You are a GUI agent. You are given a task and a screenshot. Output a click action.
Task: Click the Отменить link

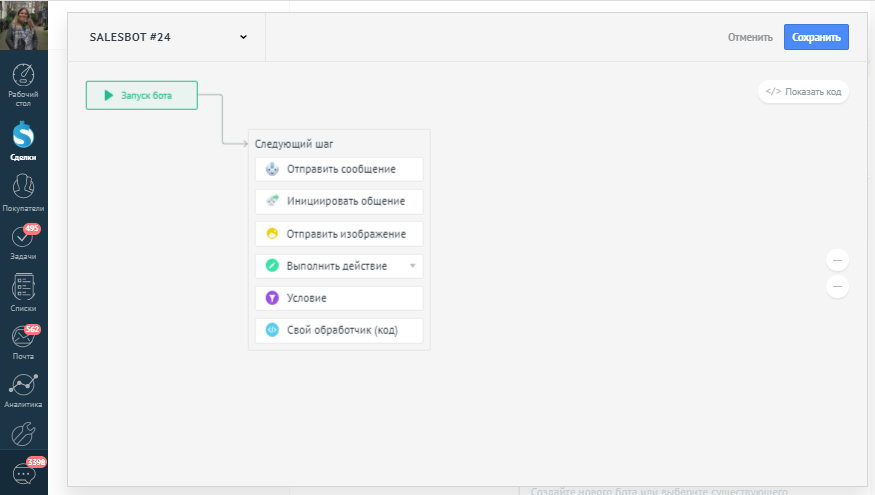pyautogui.click(x=750, y=38)
